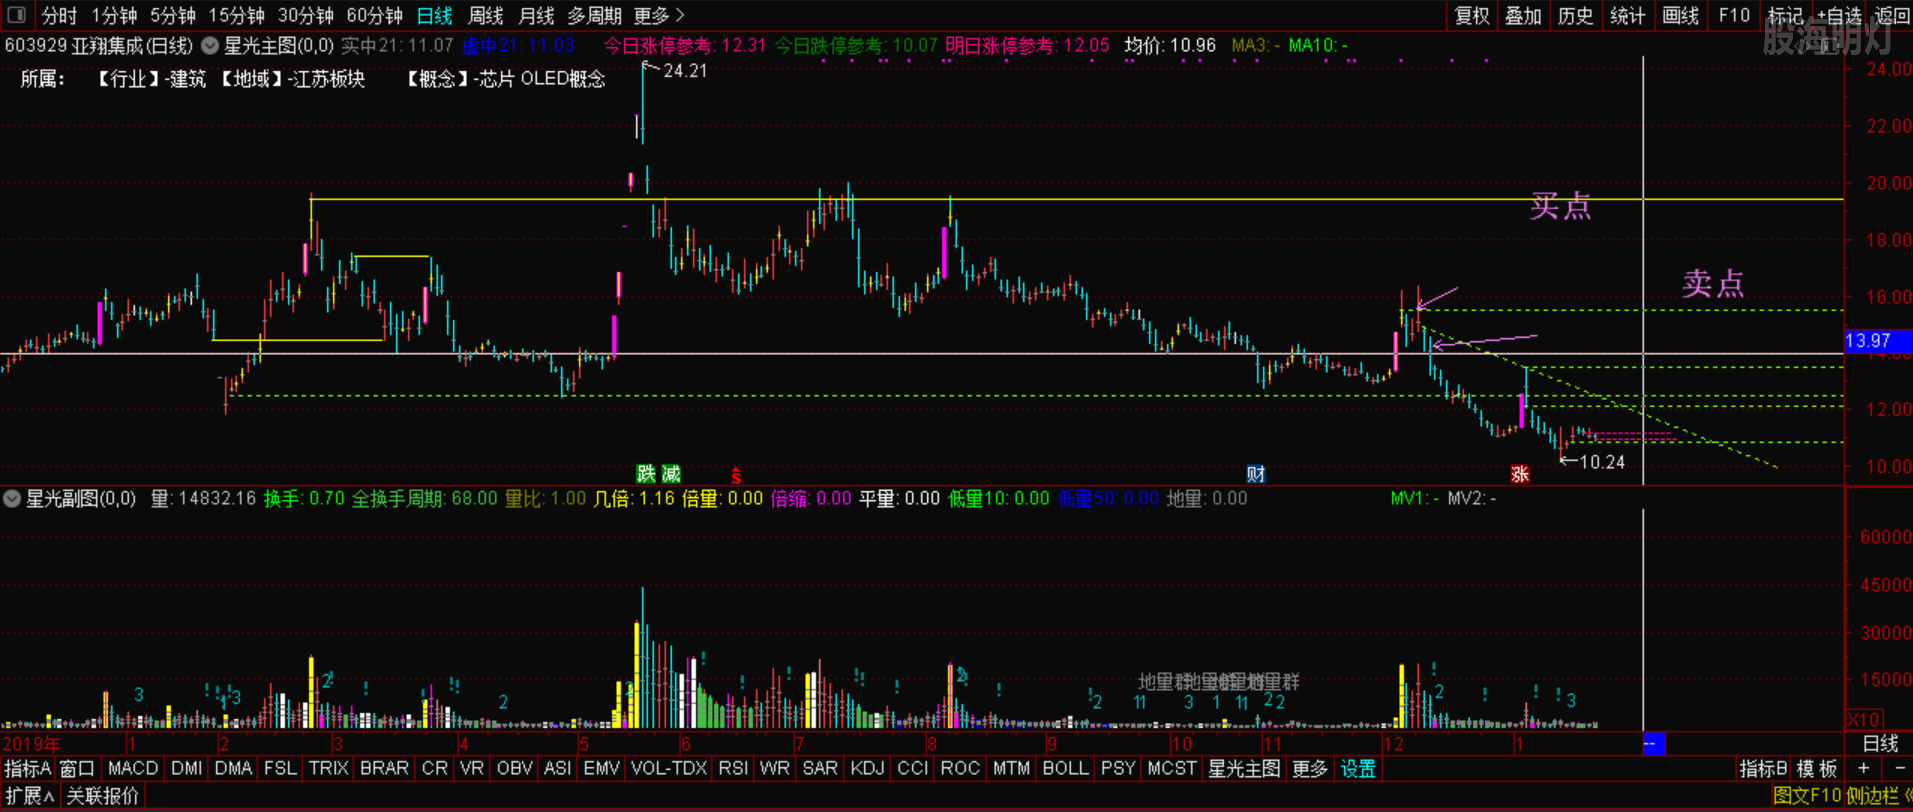Switch to 月线 monthly chart
Viewport: 1913px width, 812px height.
point(537,16)
